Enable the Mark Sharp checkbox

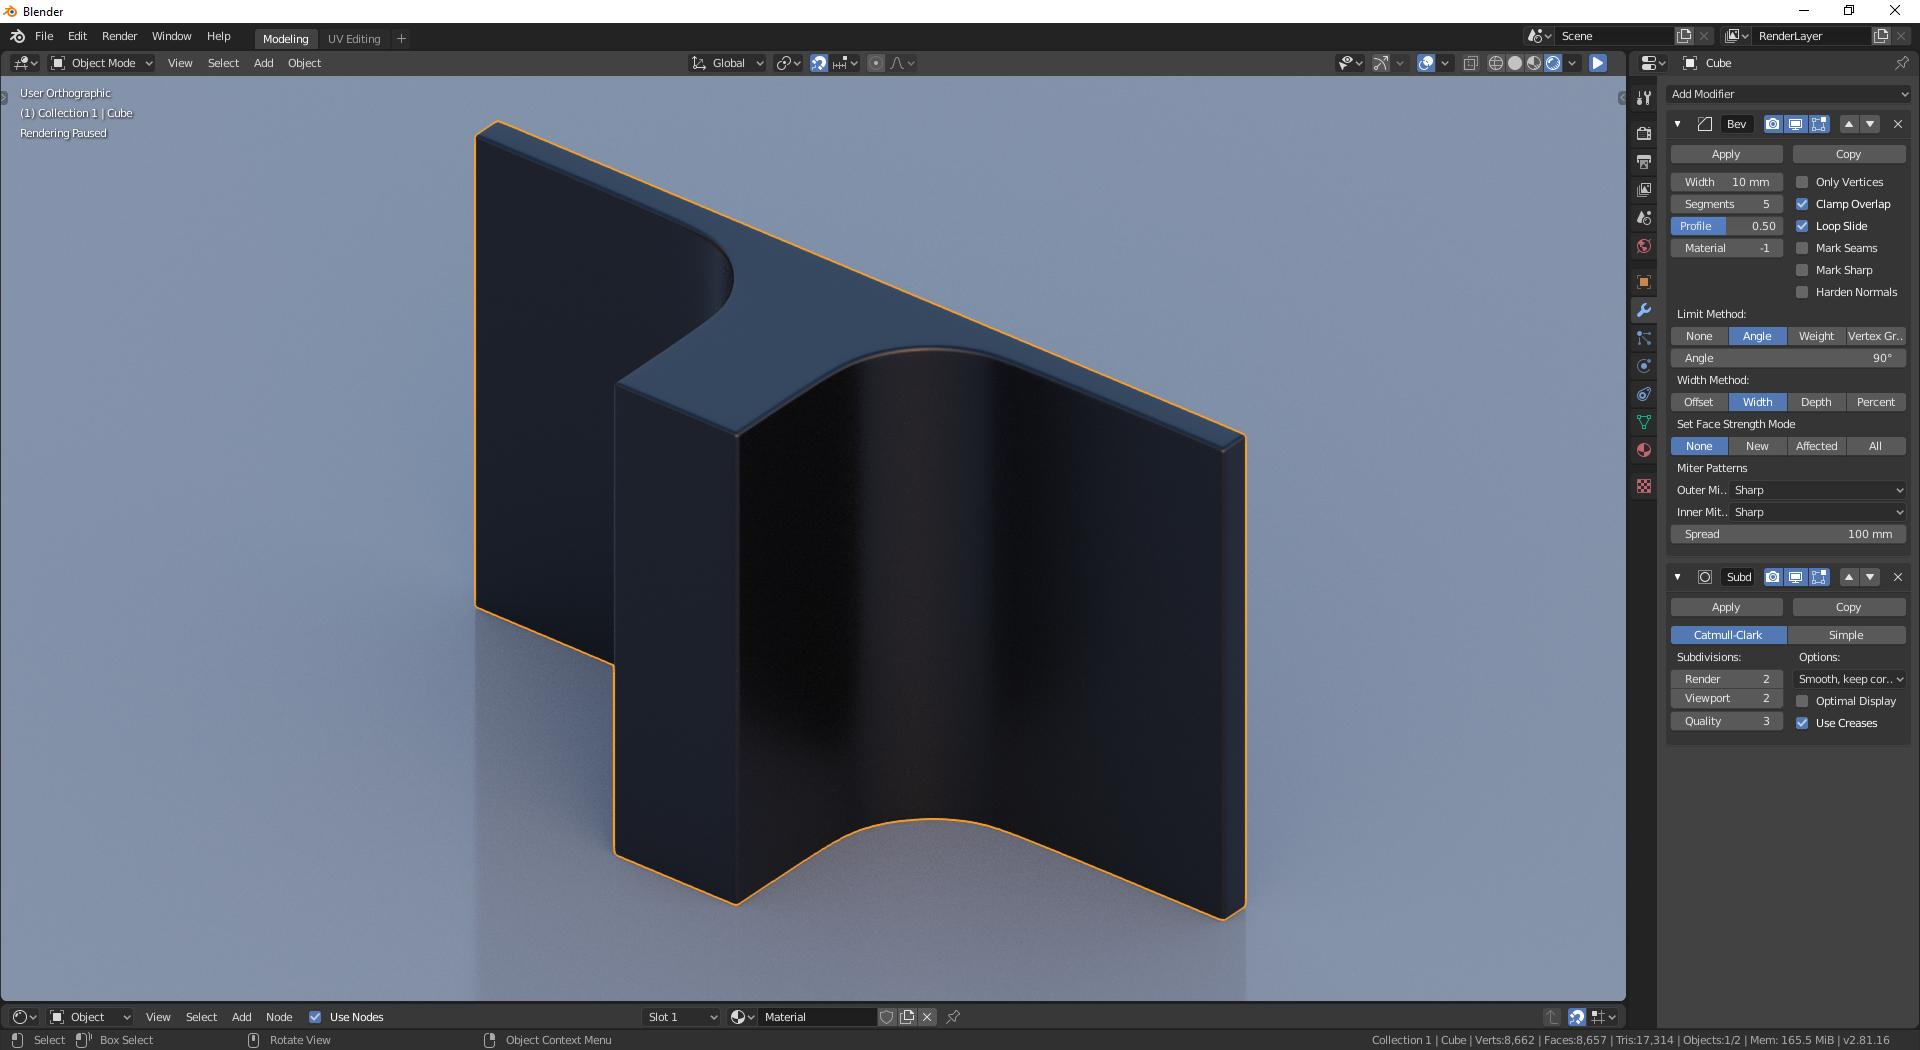click(1802, 270)
